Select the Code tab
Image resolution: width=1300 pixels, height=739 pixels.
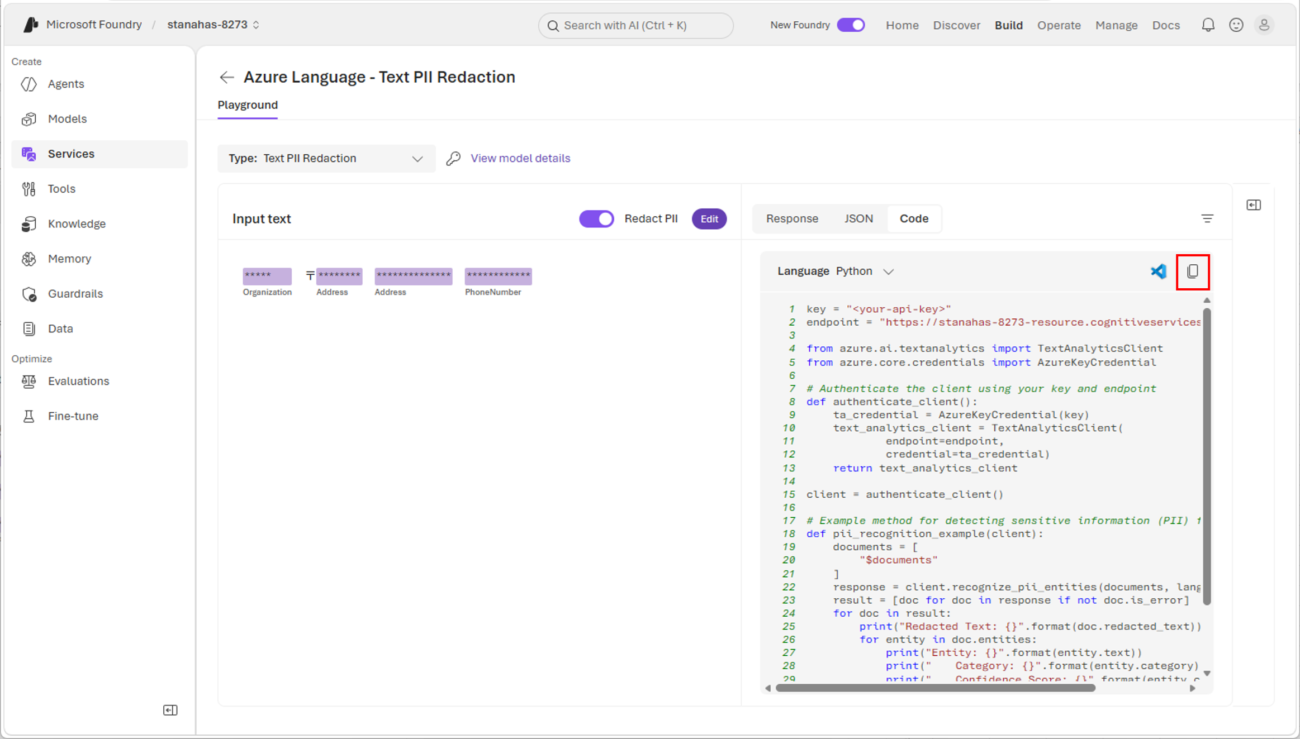point(914,219)
